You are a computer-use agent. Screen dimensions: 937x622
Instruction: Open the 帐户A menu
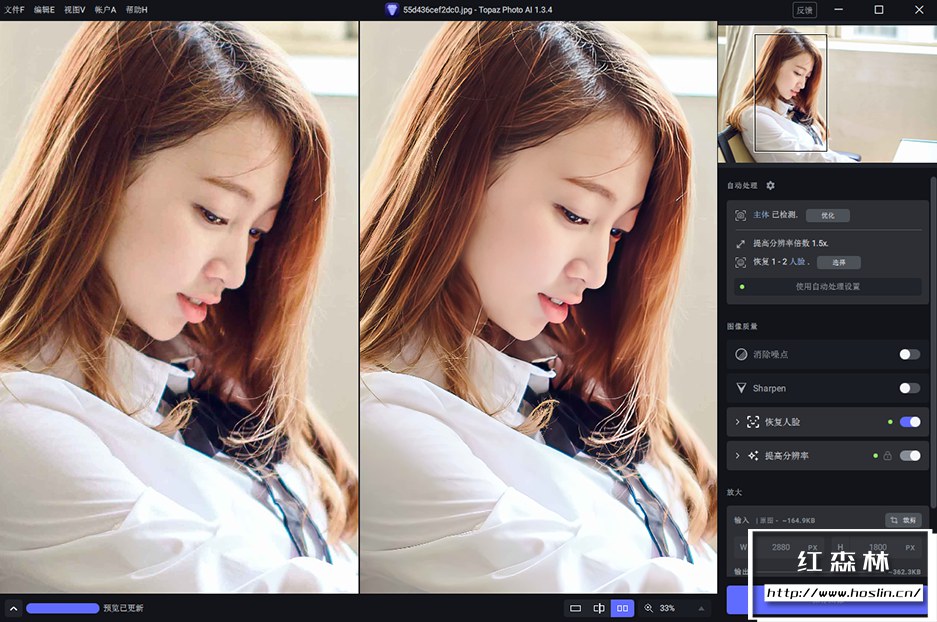click(x=105, y=10)
